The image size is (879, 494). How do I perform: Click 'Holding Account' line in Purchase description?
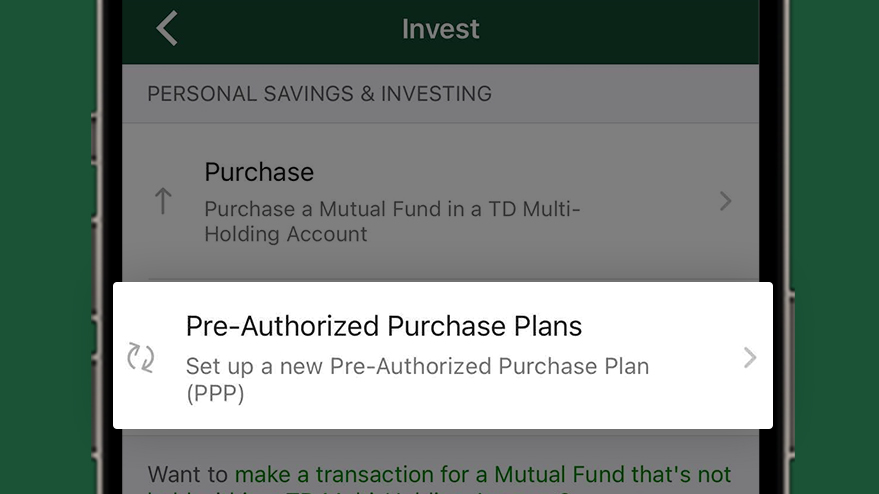coord(286,234)
